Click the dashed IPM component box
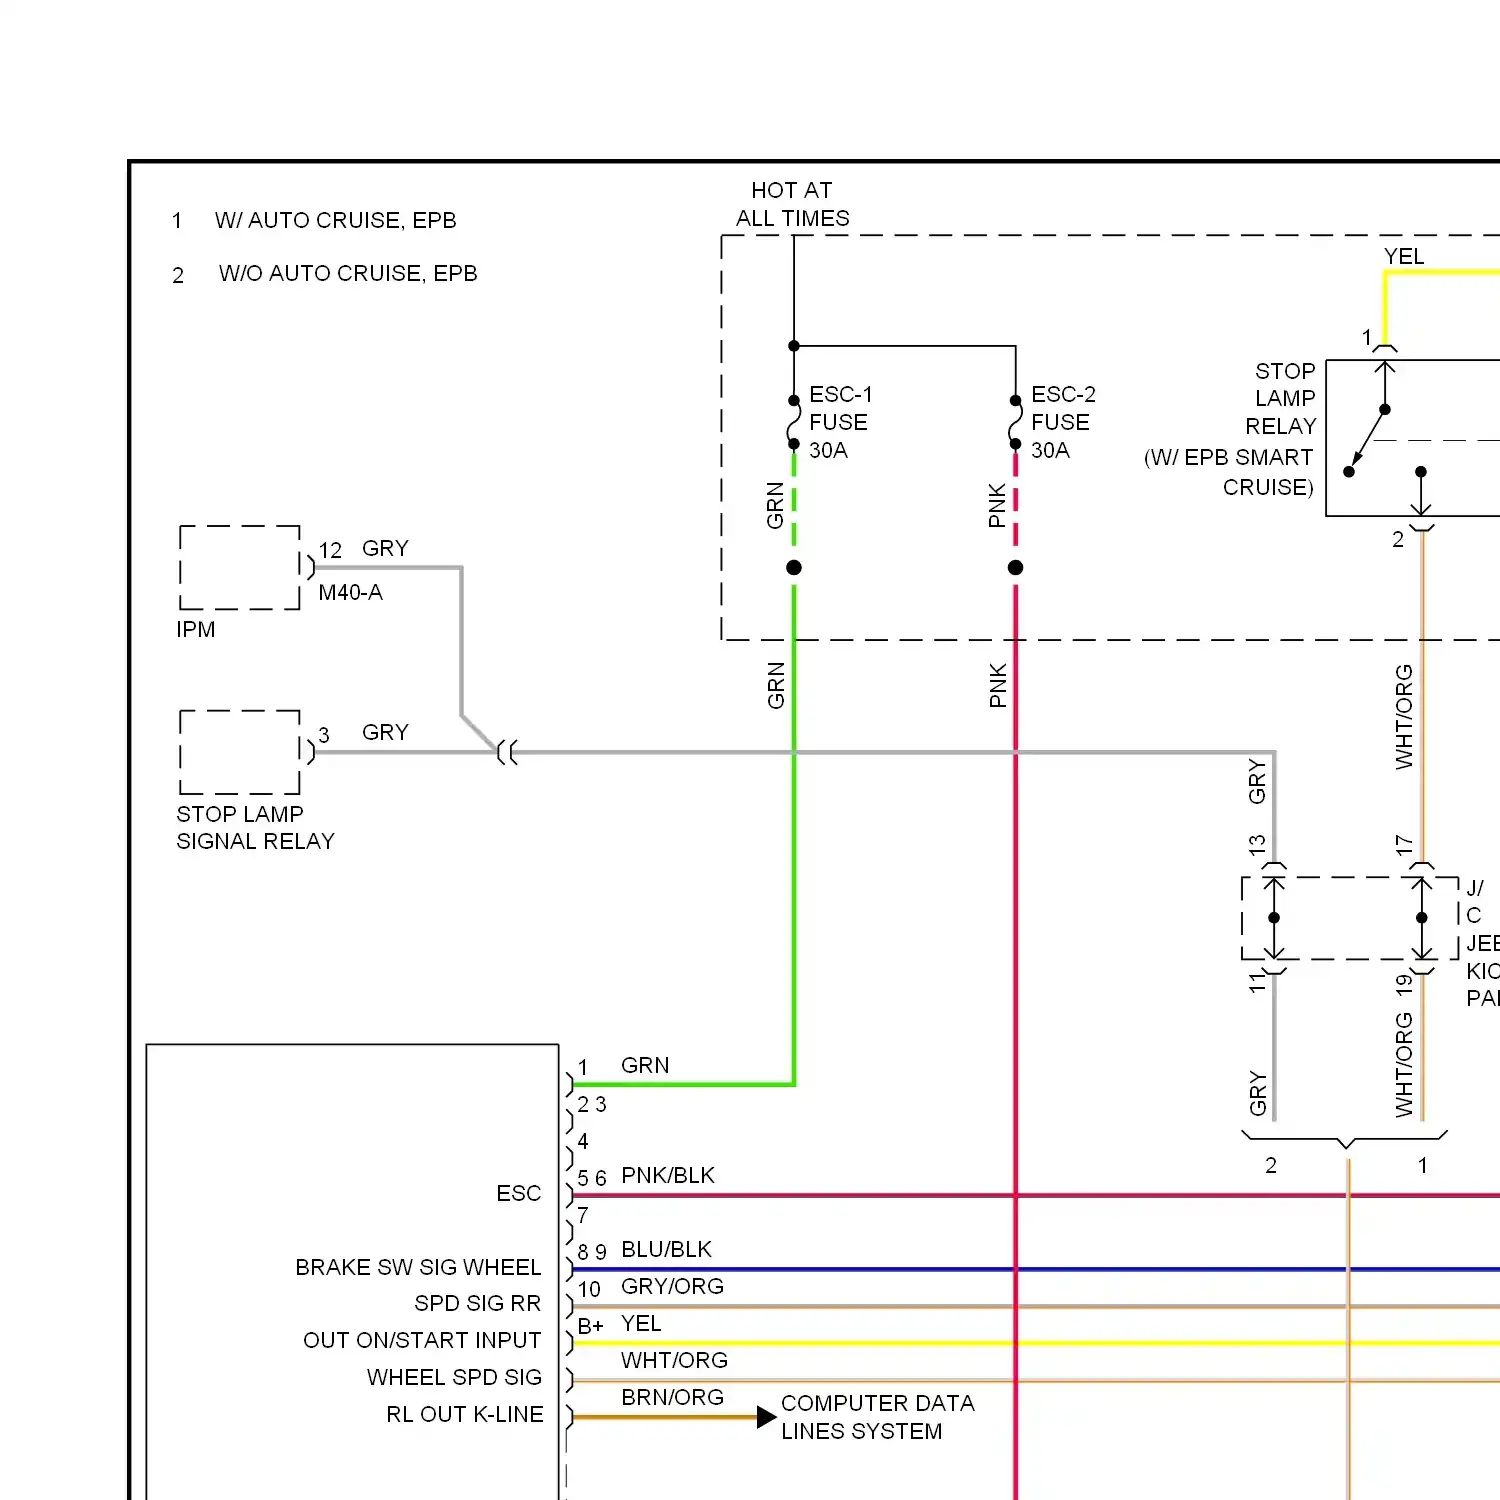This screenshot has width=1500, height=1500. tap(240, 567)
